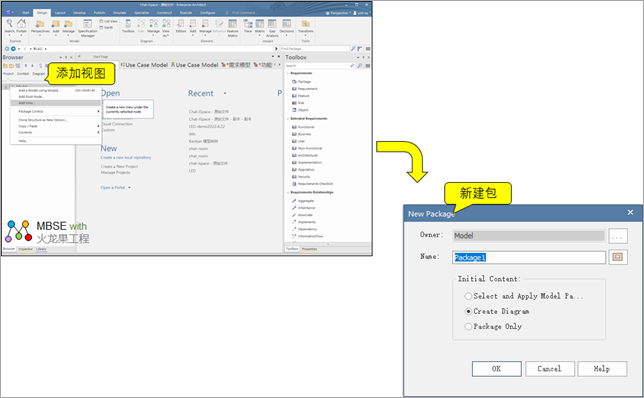Open the Editors ribbon icon
This screenshot has height=398, width=644.
pos(181,27)
